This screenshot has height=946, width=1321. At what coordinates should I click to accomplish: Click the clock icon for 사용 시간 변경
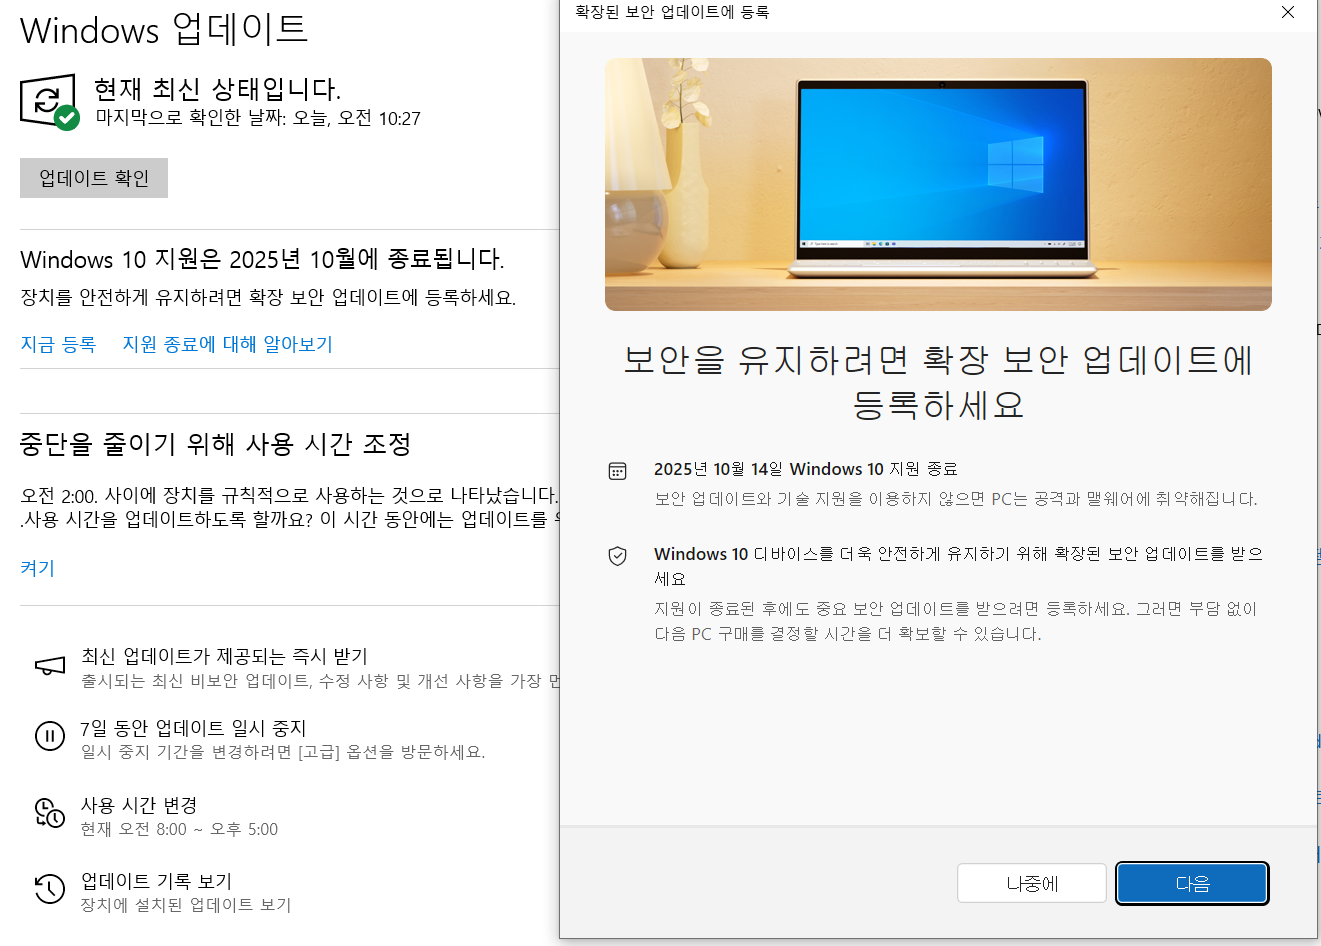[50, 813]
